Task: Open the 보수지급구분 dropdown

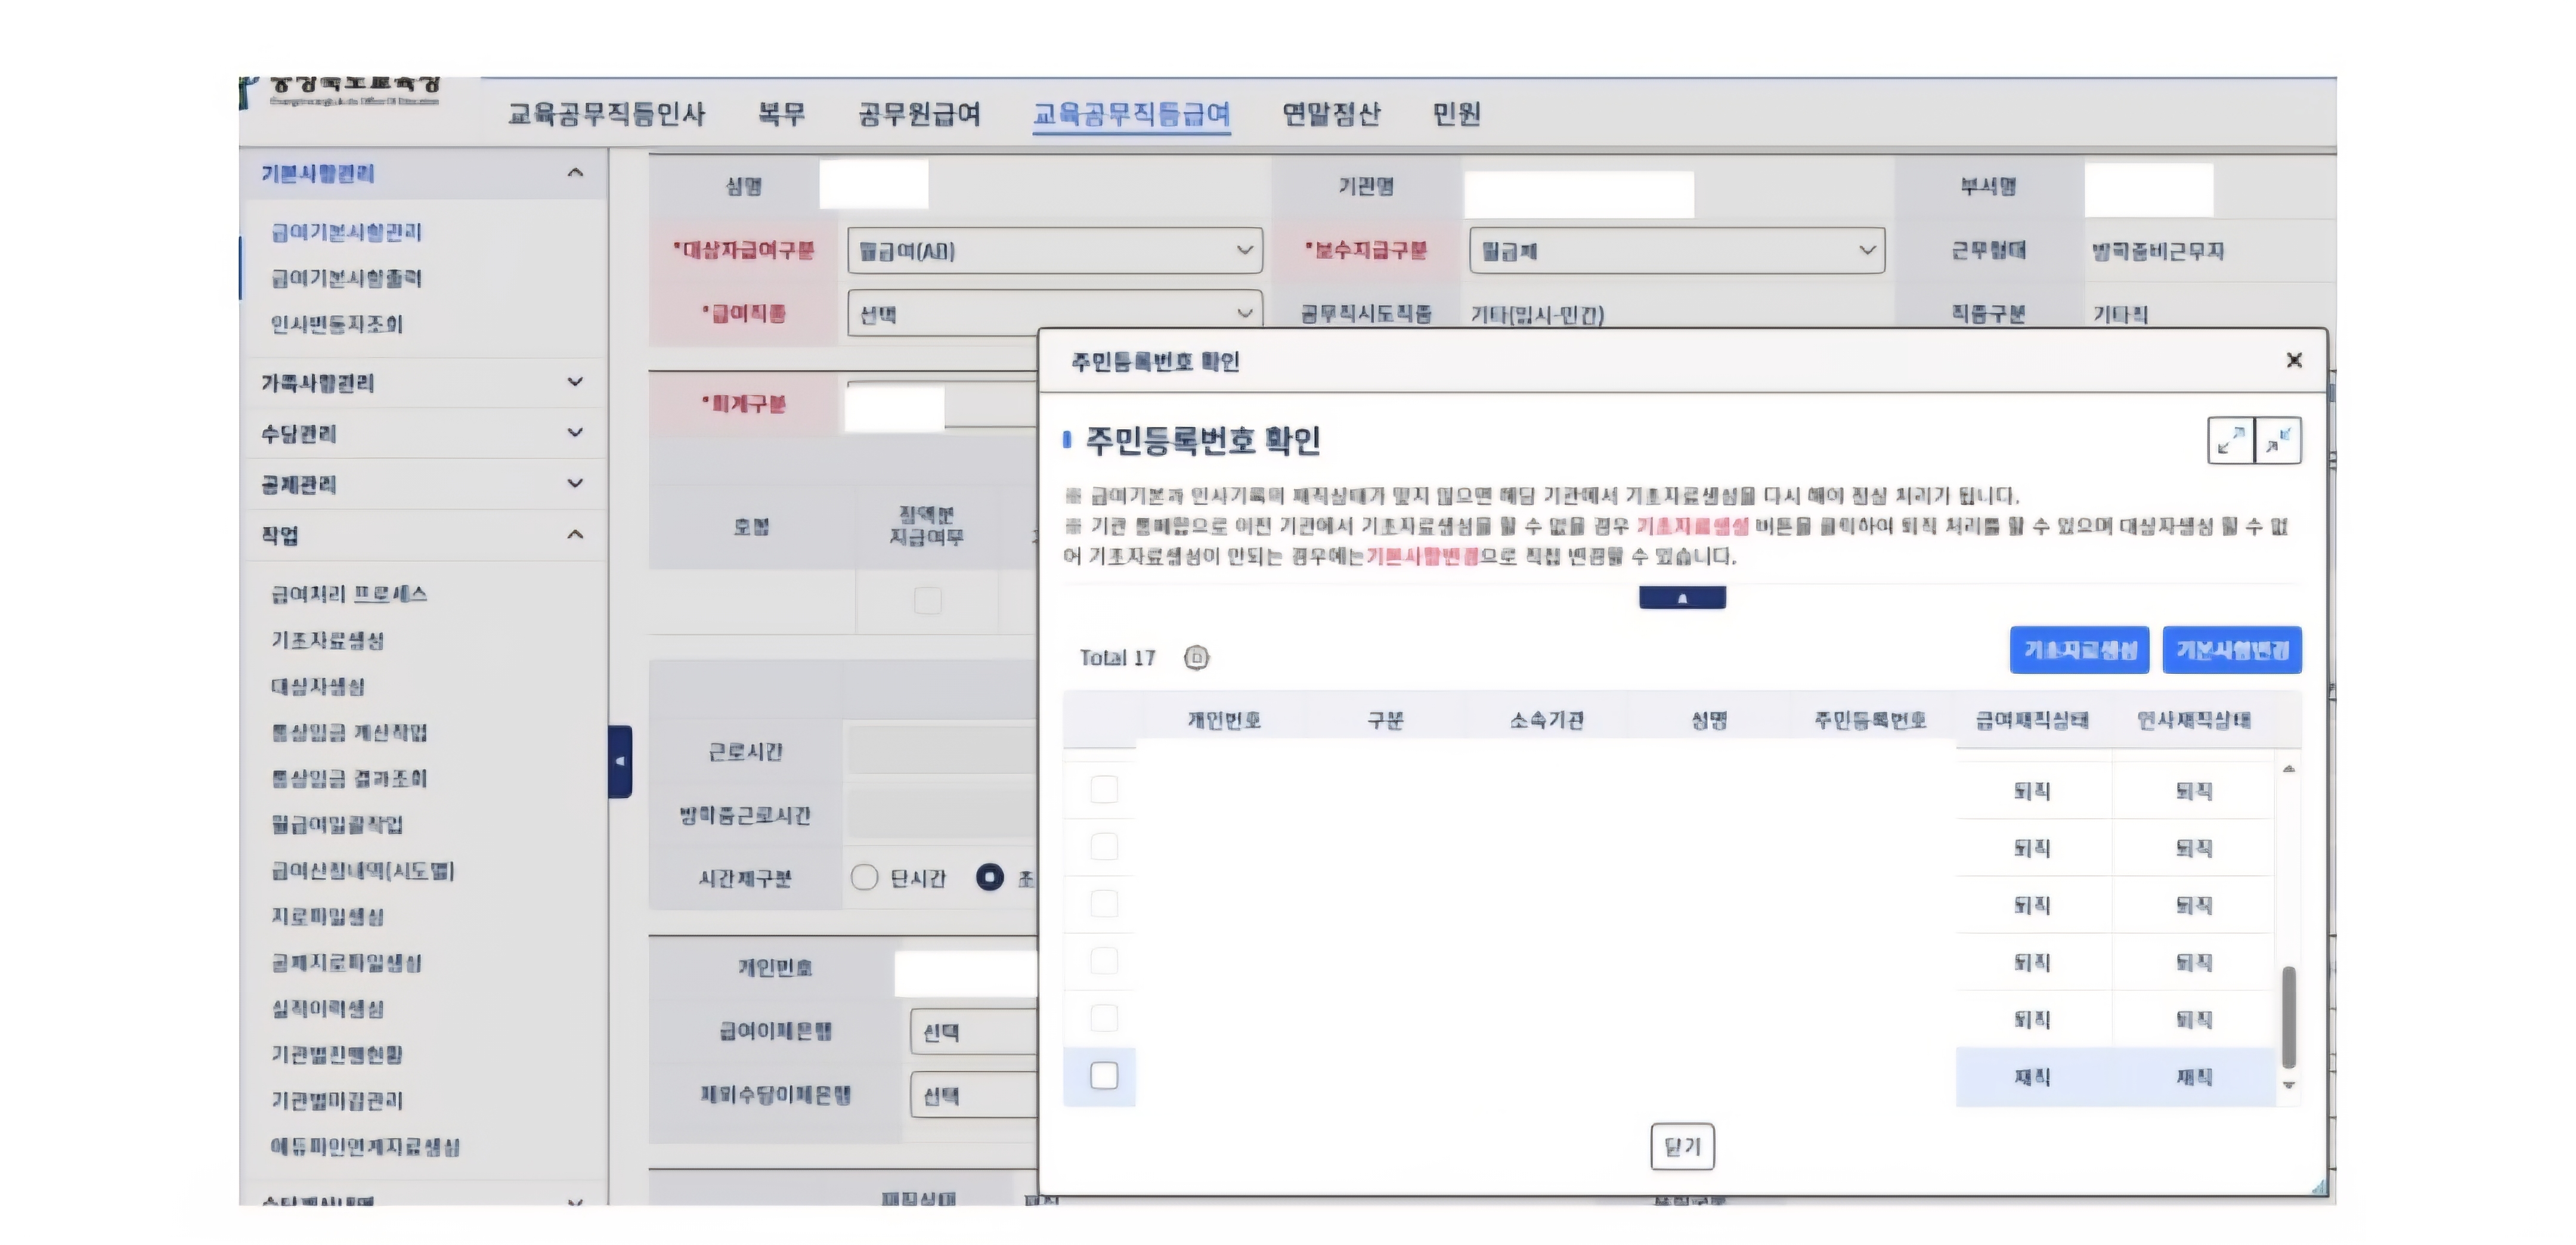Action: [1676, 250]
